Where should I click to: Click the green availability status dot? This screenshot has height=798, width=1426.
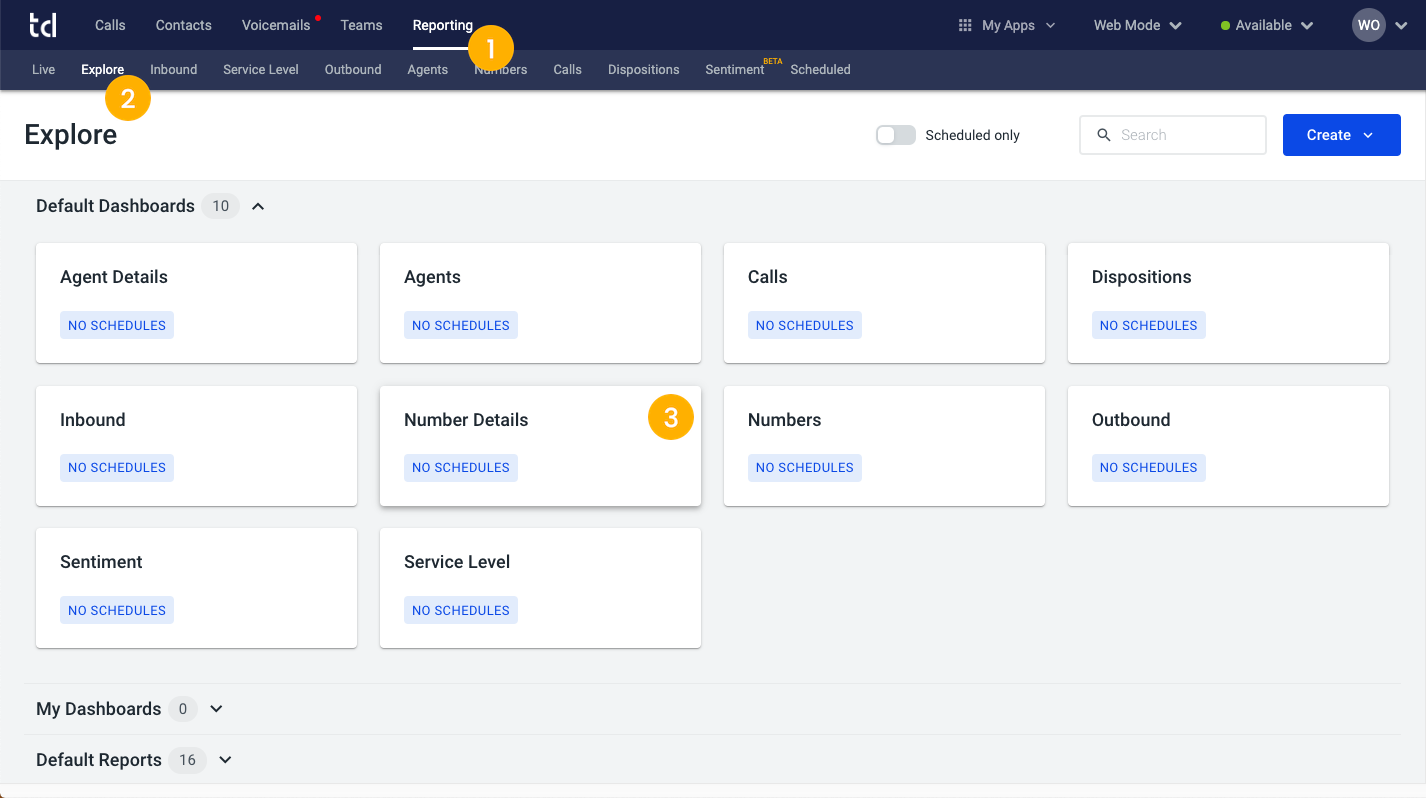coord(1225,25)
